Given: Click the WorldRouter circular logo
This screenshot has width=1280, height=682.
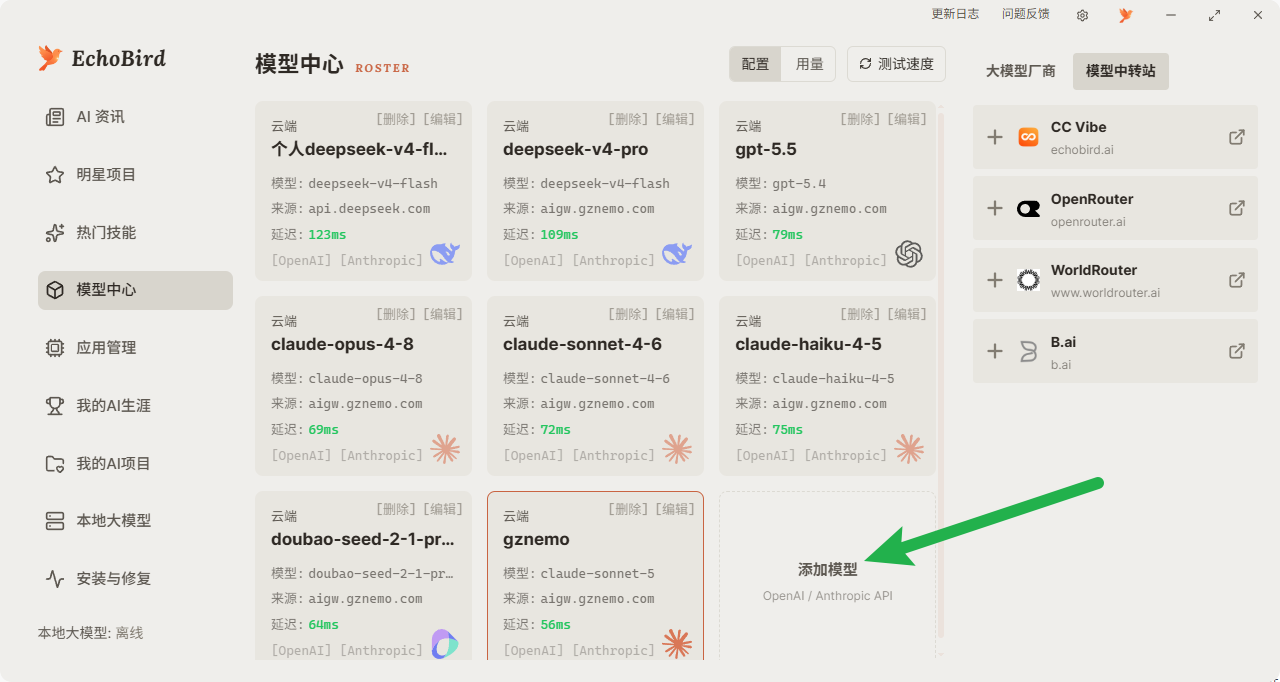Looking at the screenshot, I should [x=1028, y=280].
